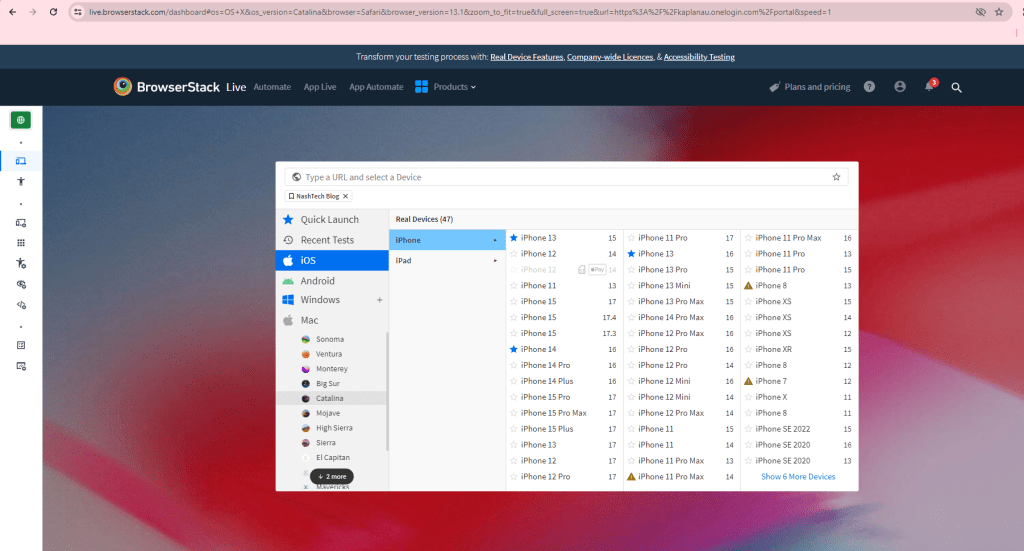Mark iPhone XR as favorite
The height and width of the screenshot is (551, 1024).
click(x=748, y=349)
